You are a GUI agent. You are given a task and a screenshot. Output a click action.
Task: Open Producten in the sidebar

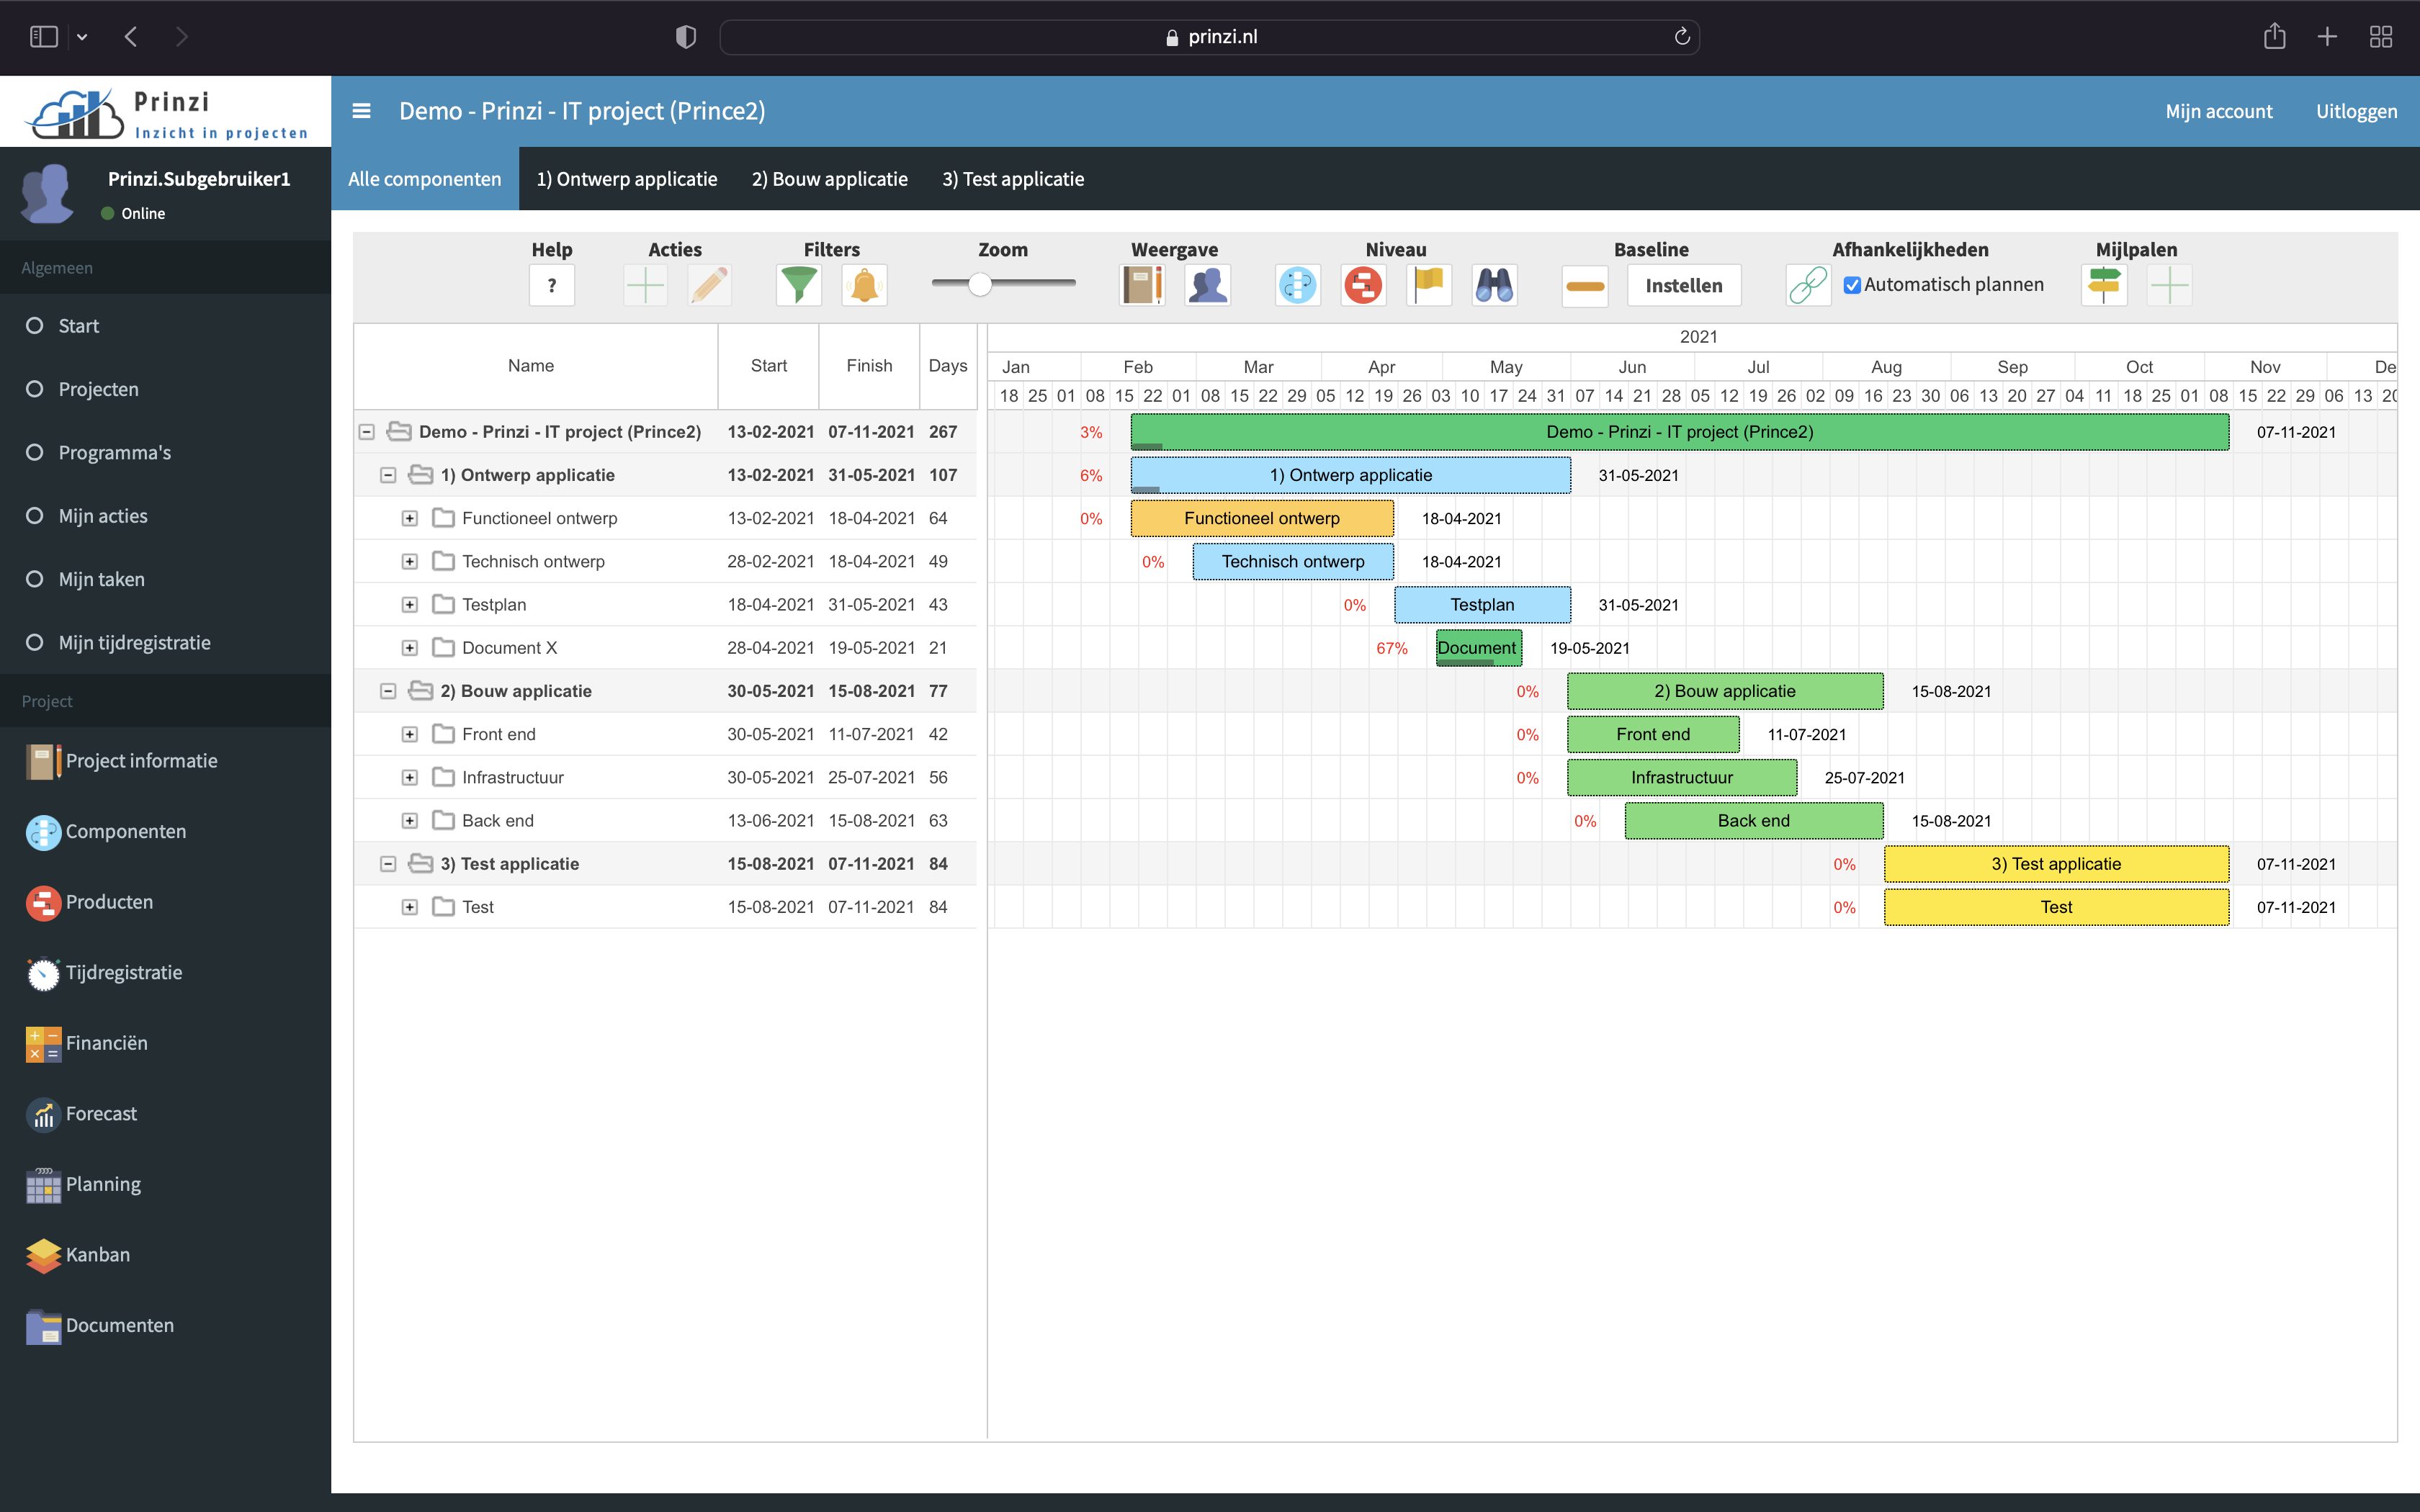(x=90, y=902)
